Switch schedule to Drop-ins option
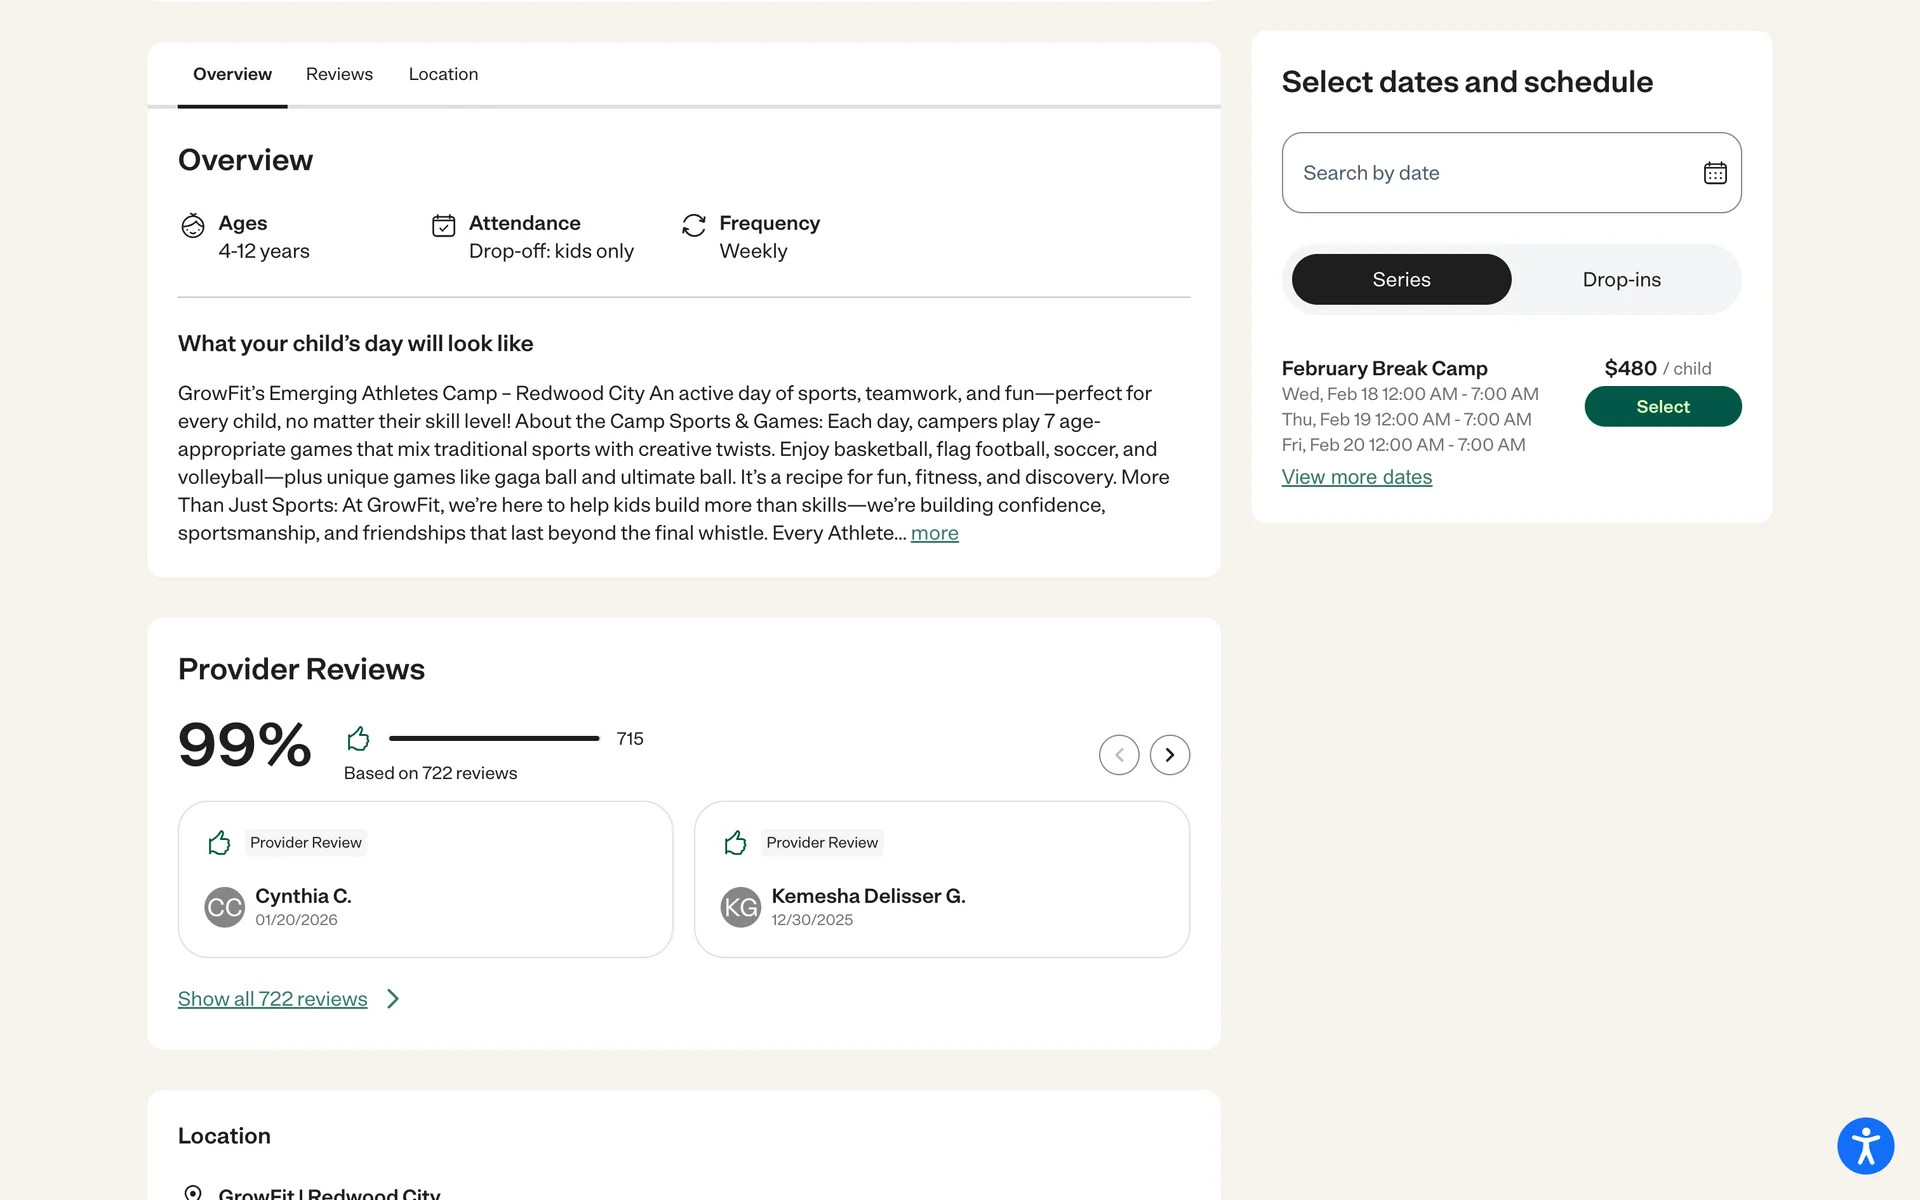This screenshot has height=1200, width=1920. (x=1621, y=280)
